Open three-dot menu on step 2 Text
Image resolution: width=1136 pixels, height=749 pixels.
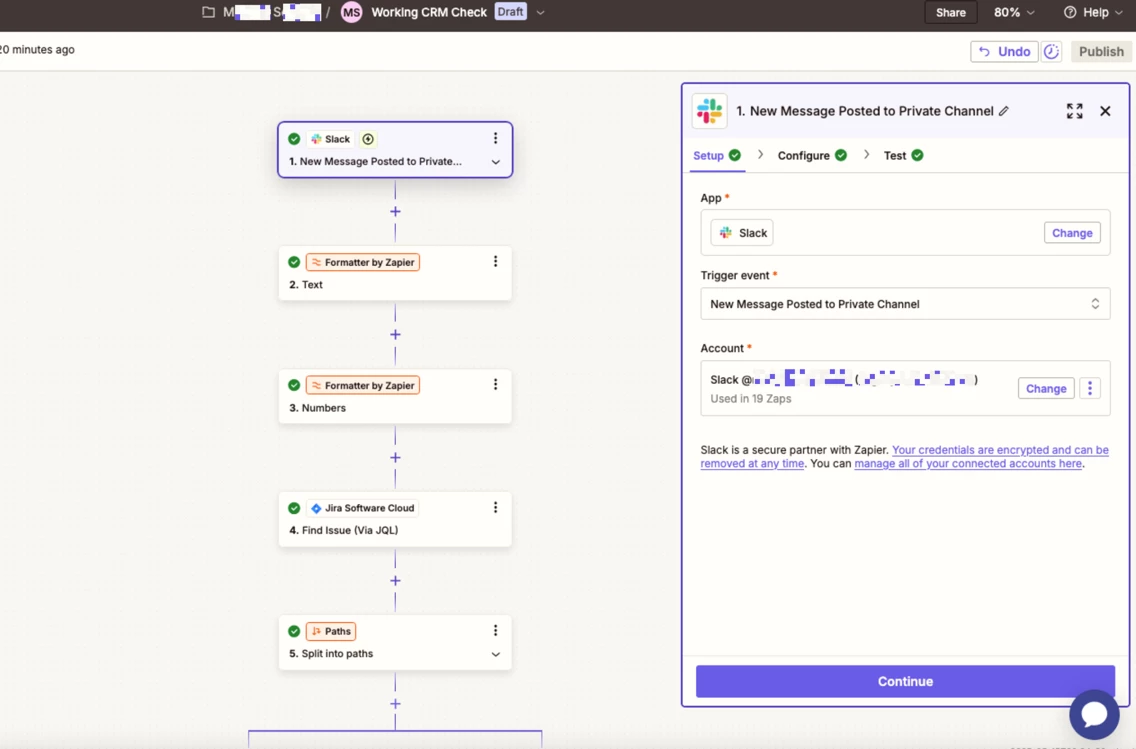tap(496, 261)
